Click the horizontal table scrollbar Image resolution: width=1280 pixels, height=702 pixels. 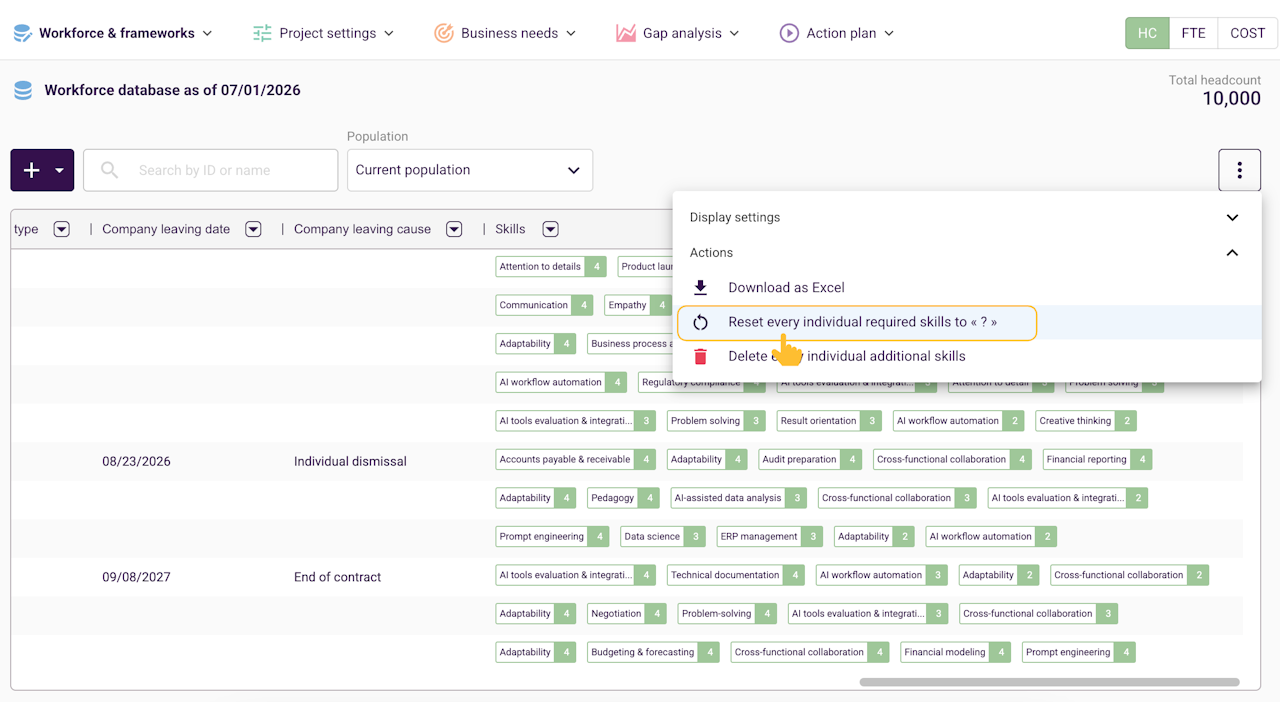tap(1049, 682)
